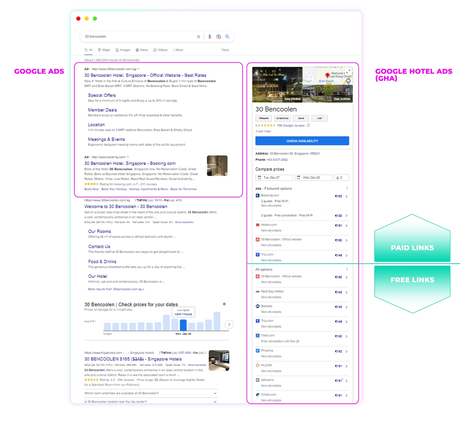Open the check-out date picker in Compare prices
The image size is (465, 423).
[x=314, y=178]
